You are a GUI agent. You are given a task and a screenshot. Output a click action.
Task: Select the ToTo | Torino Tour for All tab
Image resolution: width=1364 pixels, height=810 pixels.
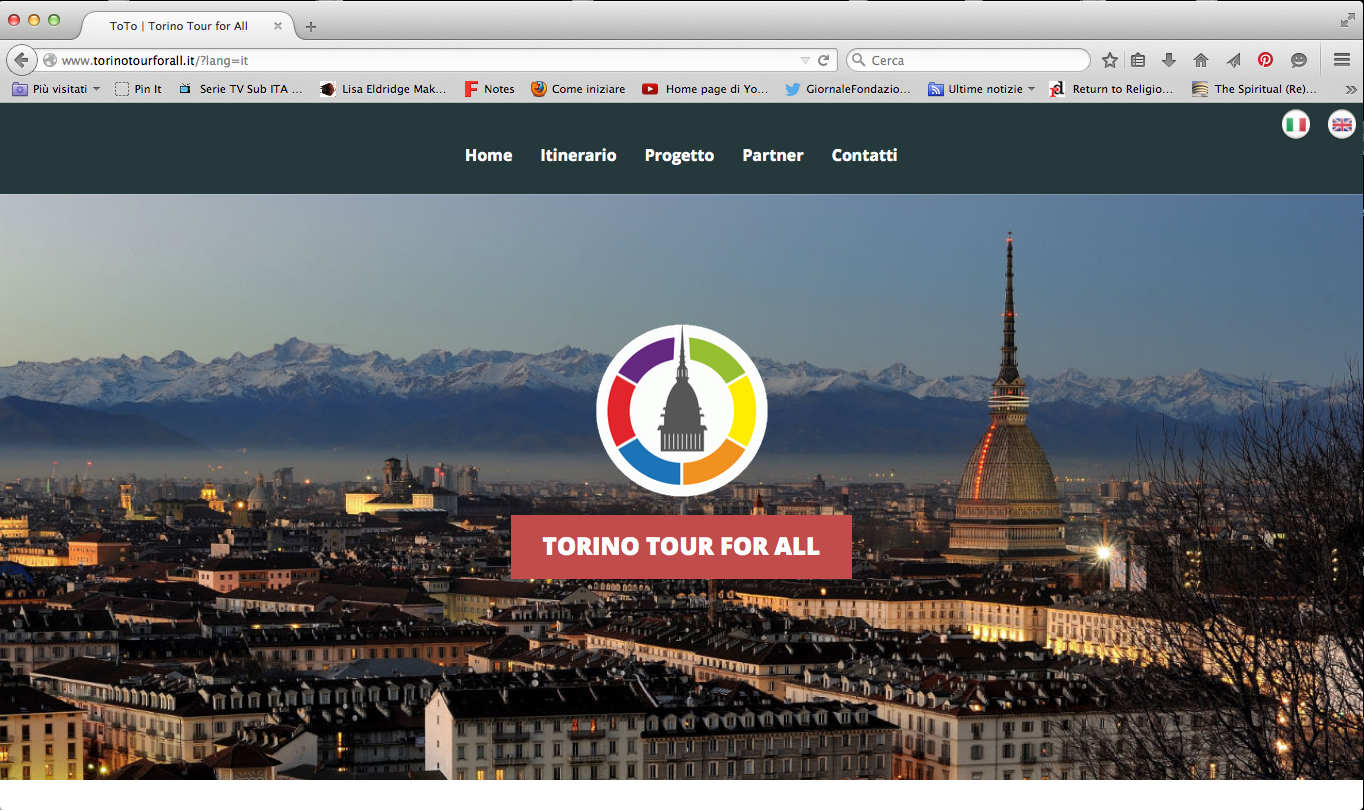point(180,26)
